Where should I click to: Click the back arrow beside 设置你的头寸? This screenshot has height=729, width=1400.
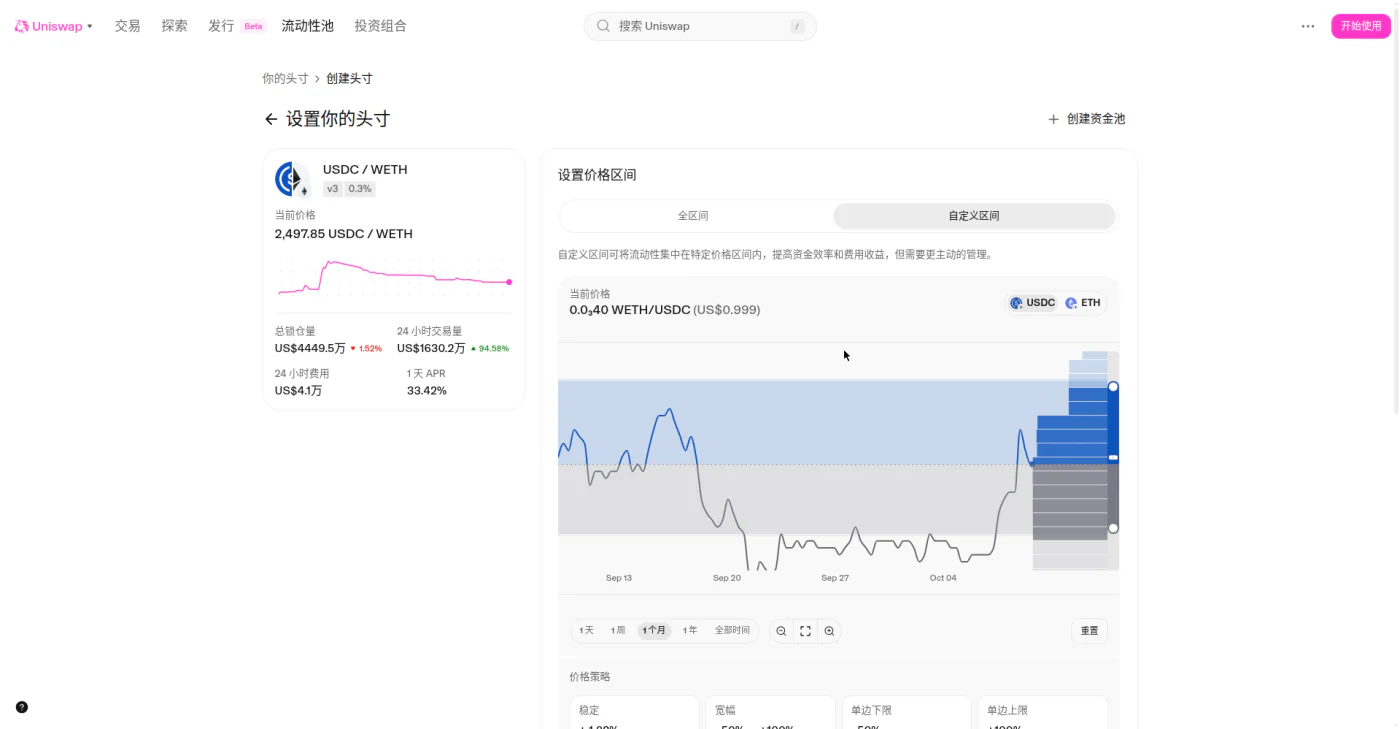pyautogui.click(x=271, y=119)
